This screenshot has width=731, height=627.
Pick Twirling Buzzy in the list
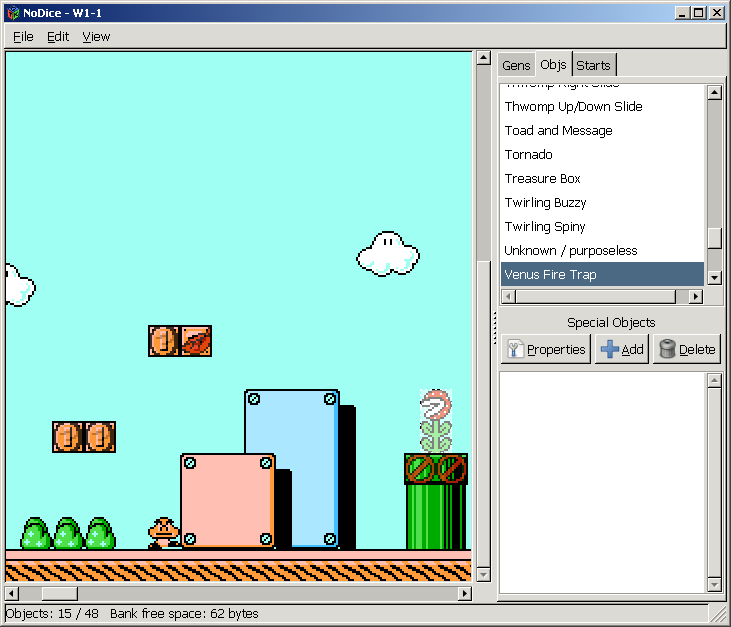click(x=601, y=203)
